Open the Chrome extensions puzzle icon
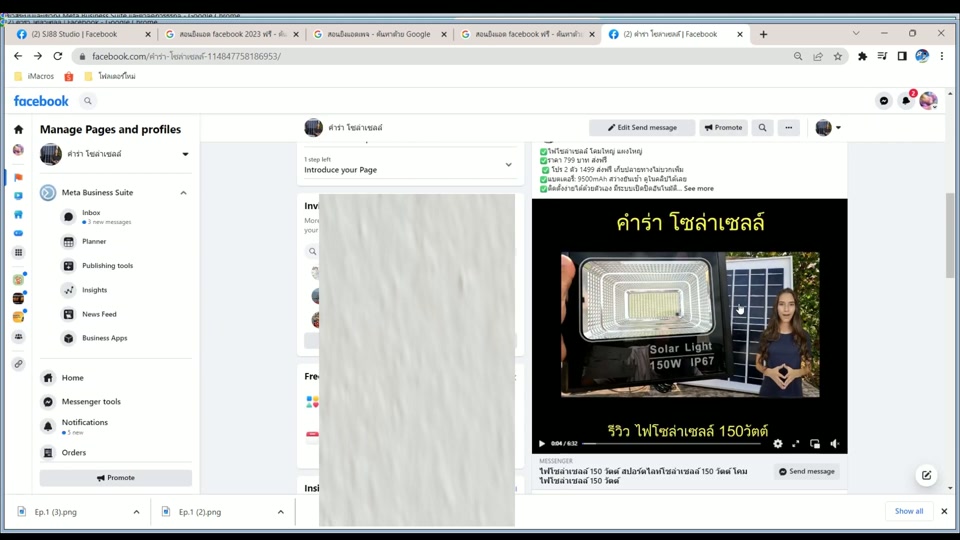960x540 pixels. click(x=862, y=57)
